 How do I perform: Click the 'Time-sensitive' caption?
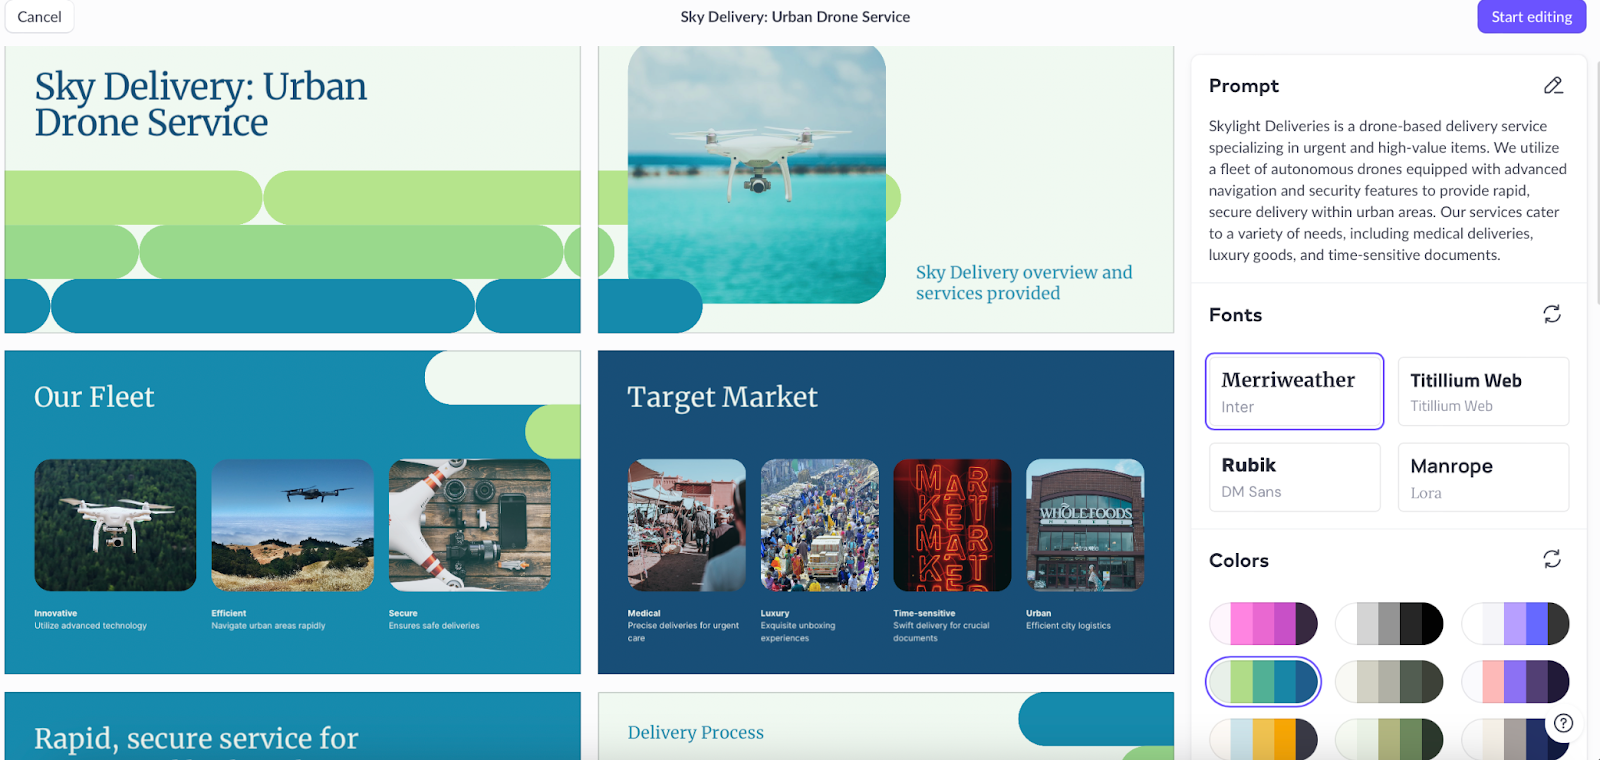click(x=924, y=613)
